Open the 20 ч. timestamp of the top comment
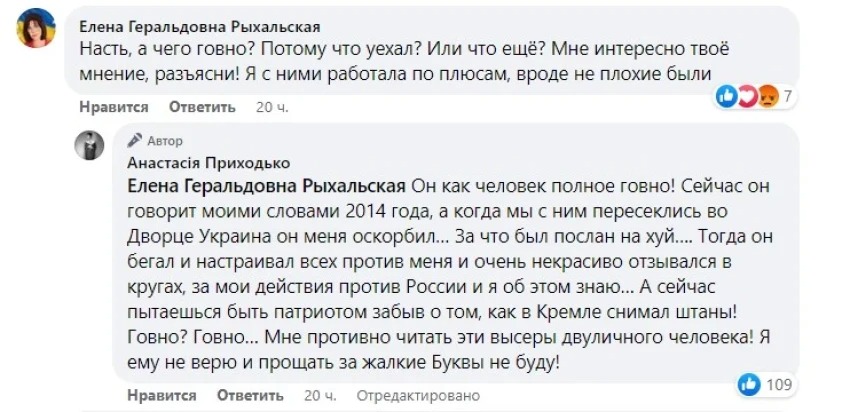Viewport: 850px width, 412px height. 270,107
